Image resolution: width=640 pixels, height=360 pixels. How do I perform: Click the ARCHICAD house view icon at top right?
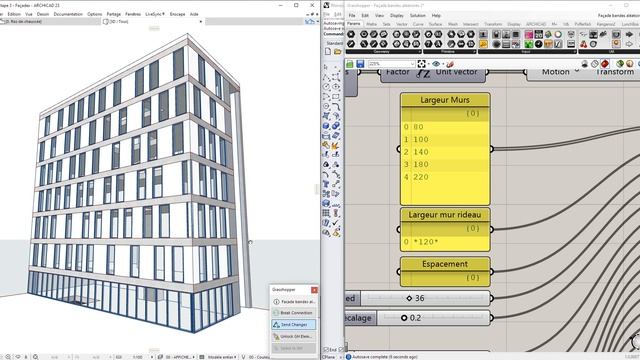310,21
